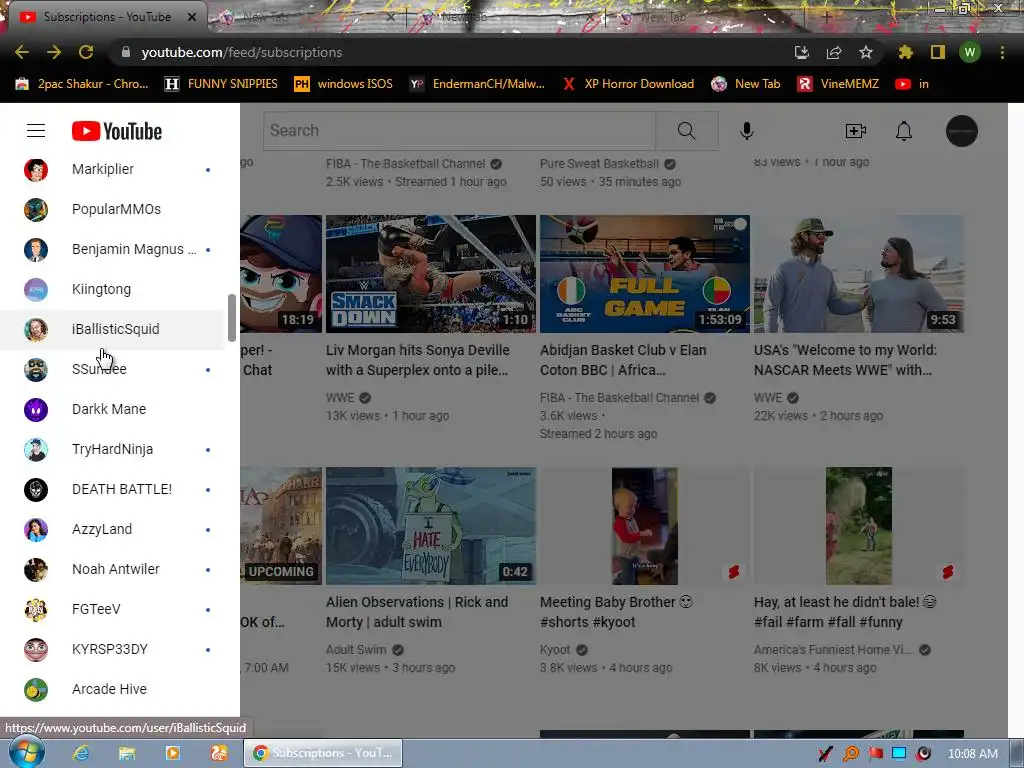The height and width of the screenshot is (768, 1024).
Task: Open Windows Explorer folder on taskbar
Action: point(127,753)
